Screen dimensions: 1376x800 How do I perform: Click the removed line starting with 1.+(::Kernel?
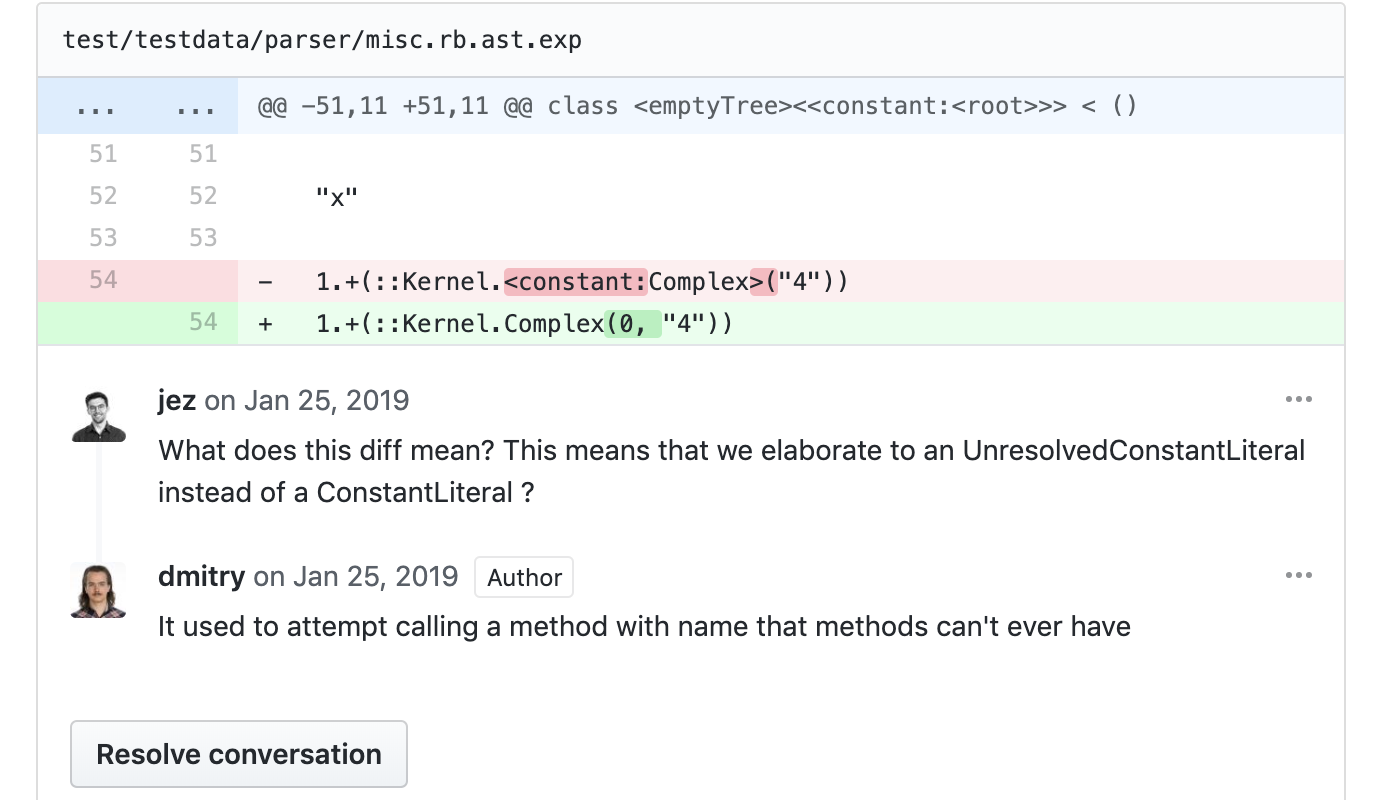point(580,281)
